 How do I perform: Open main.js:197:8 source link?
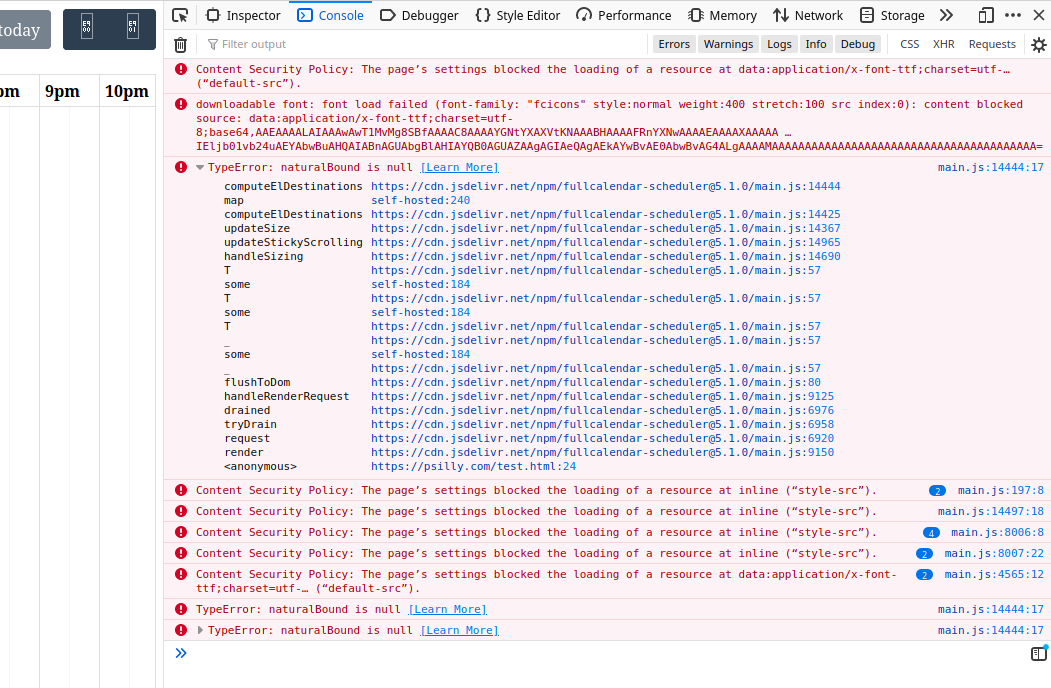pos(1001,491)
